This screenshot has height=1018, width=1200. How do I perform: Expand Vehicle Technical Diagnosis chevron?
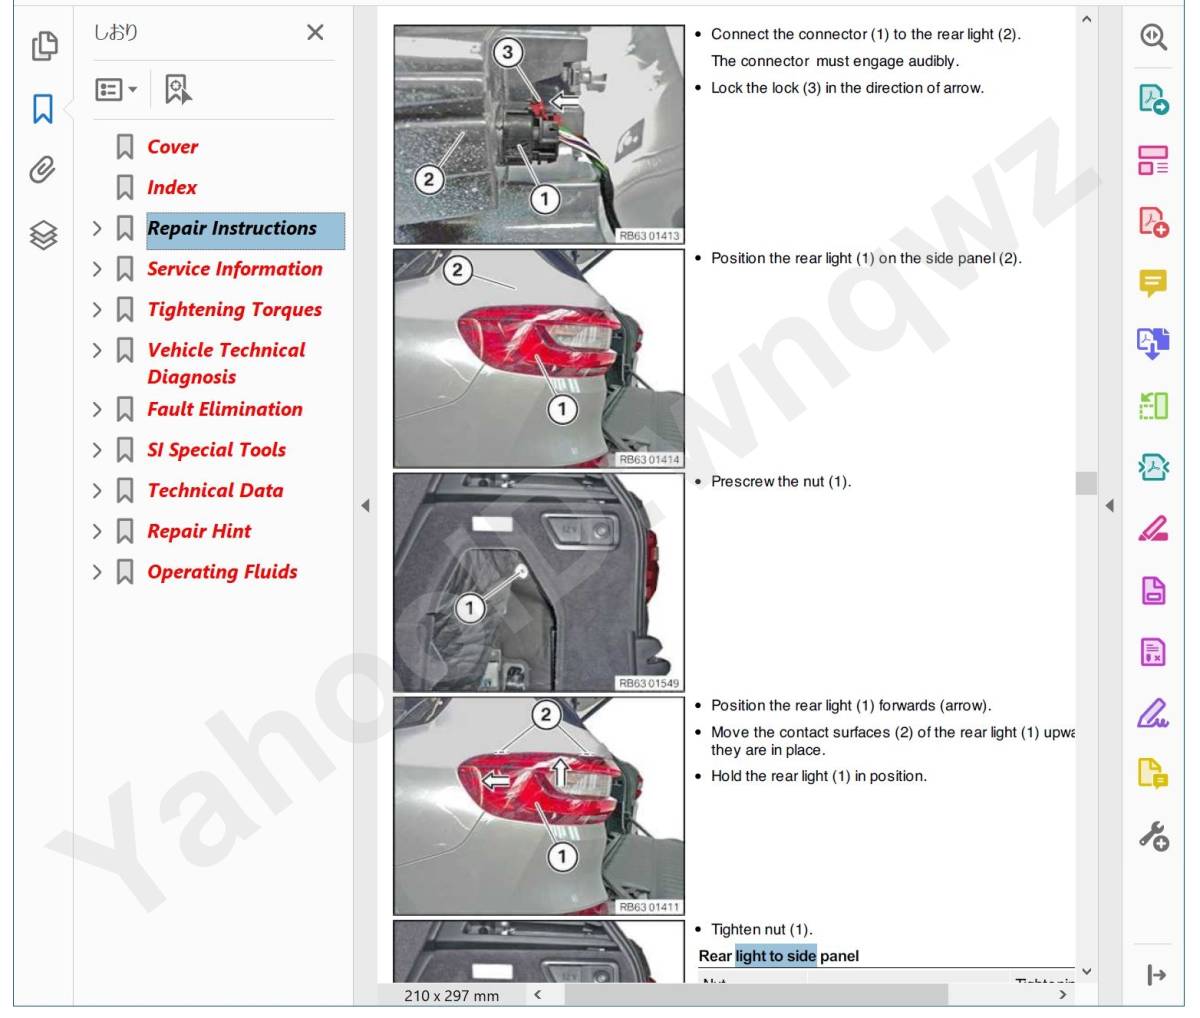[x=97, y=350]
